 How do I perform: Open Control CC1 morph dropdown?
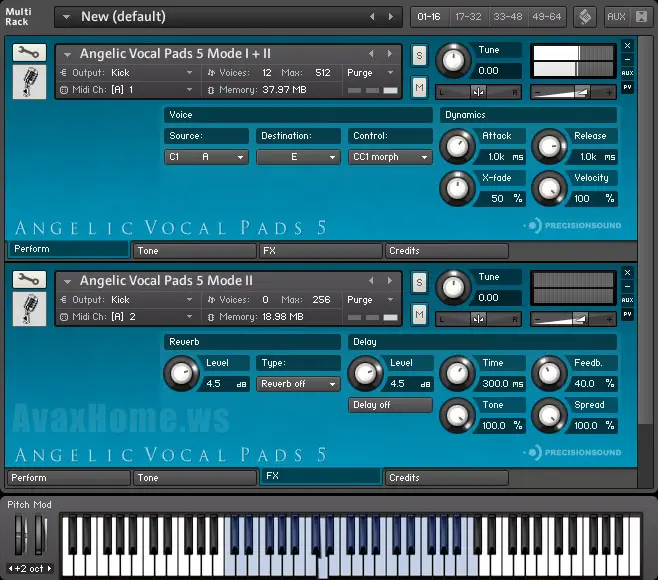coord(390,157)
